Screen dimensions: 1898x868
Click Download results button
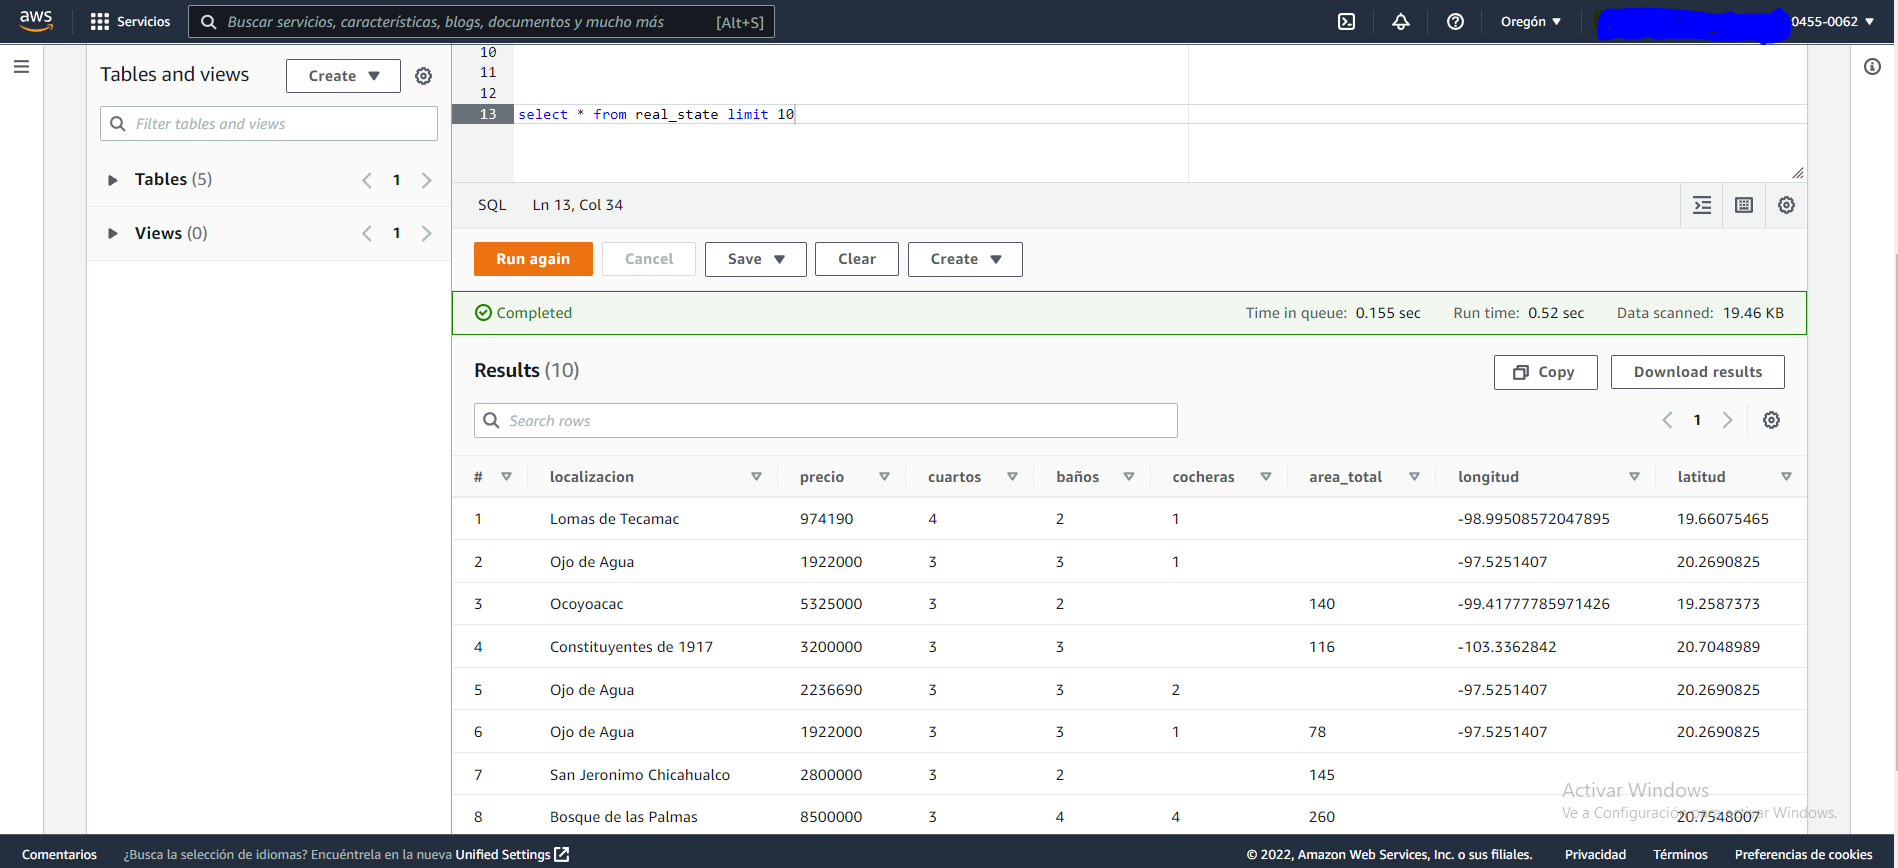coord(1698,372)
